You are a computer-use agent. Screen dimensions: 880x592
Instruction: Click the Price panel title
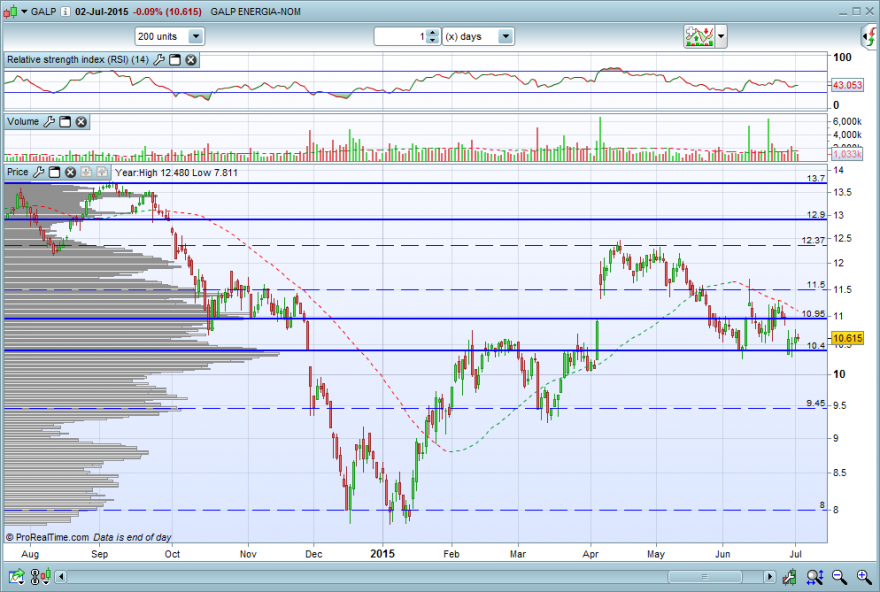tap(17, 172)
